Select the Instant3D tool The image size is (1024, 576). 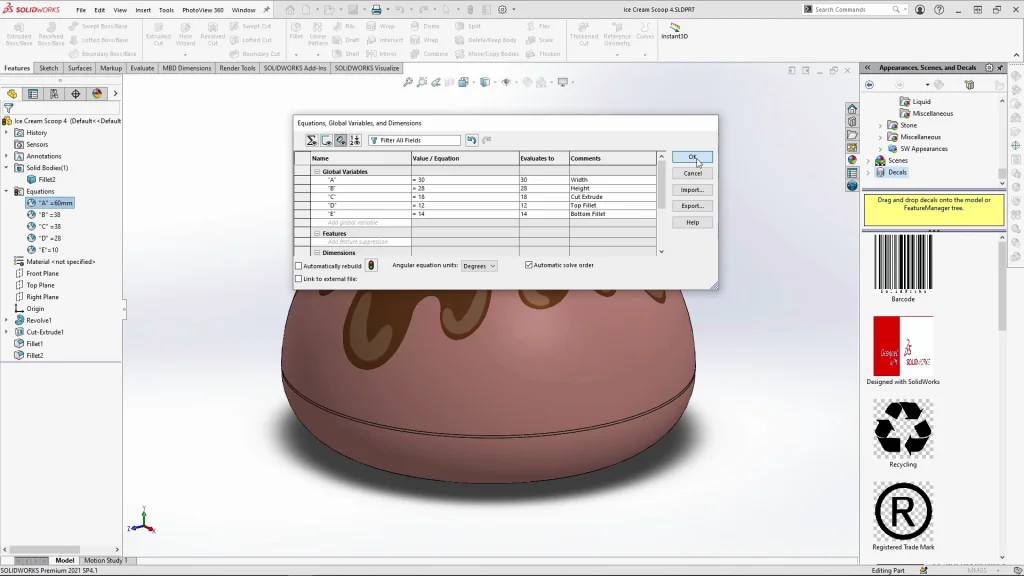coord(677,30)
